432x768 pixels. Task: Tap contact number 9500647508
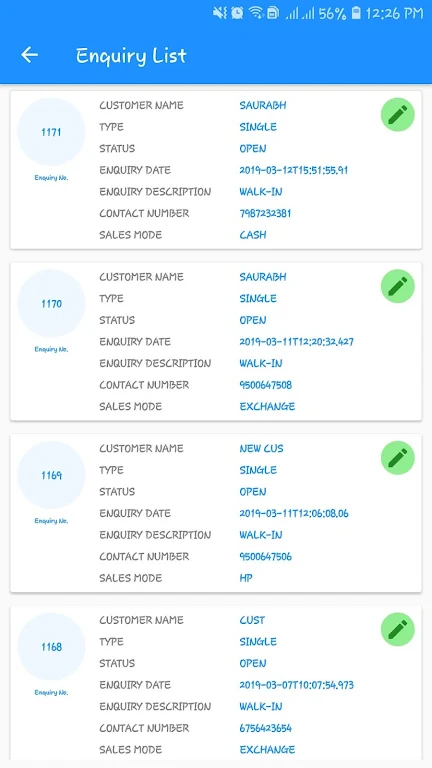(265, 385)
